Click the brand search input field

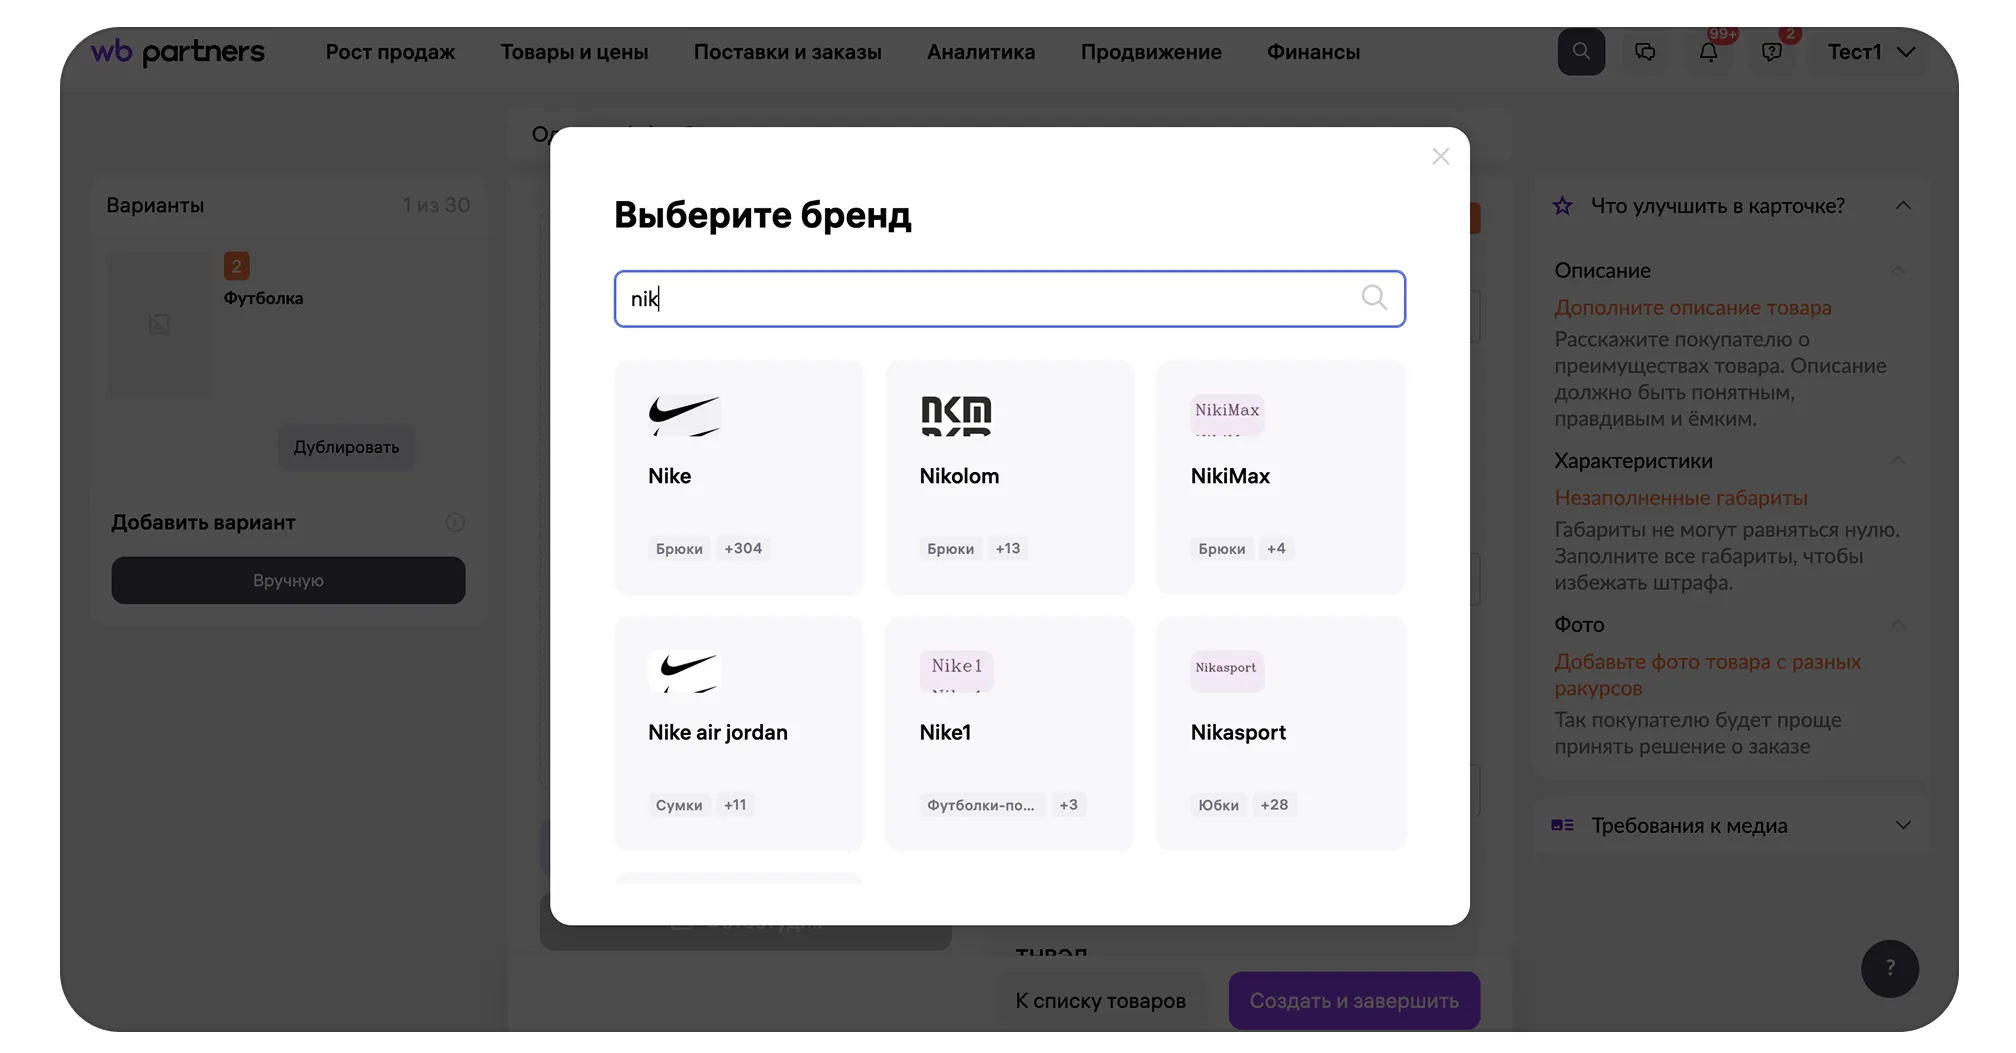pos(990,299)
